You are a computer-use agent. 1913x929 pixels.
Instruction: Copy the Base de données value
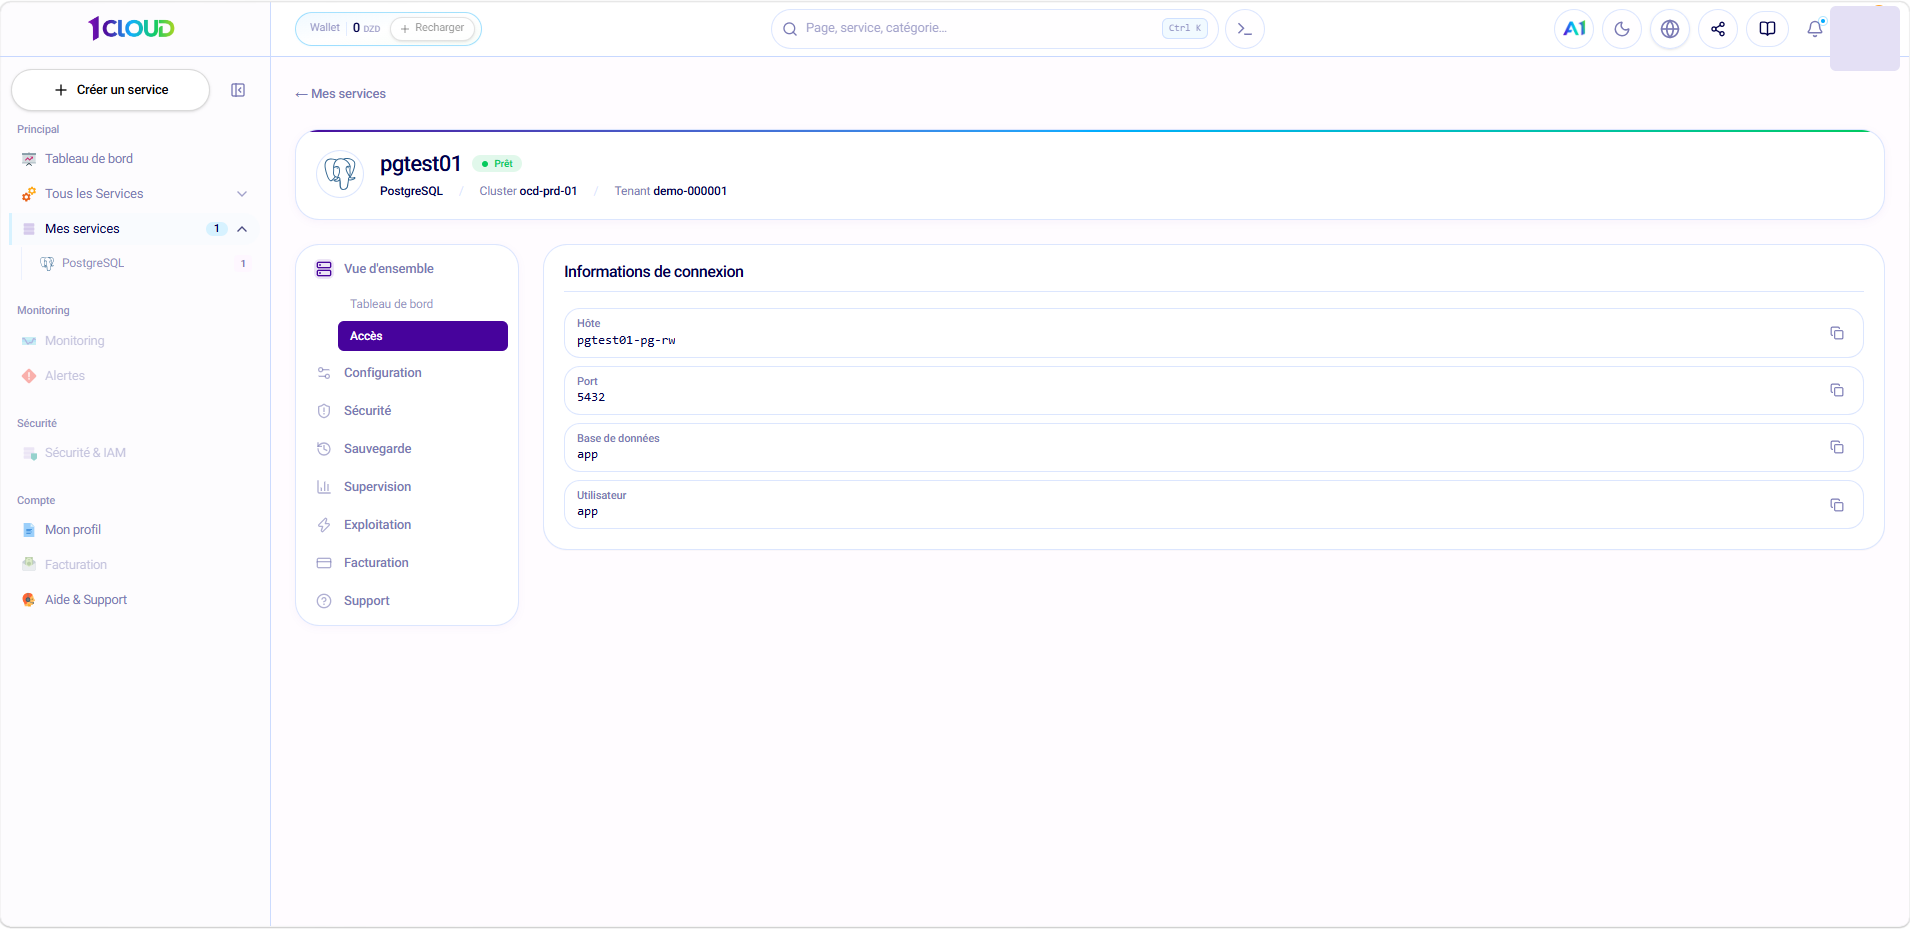1837,447
